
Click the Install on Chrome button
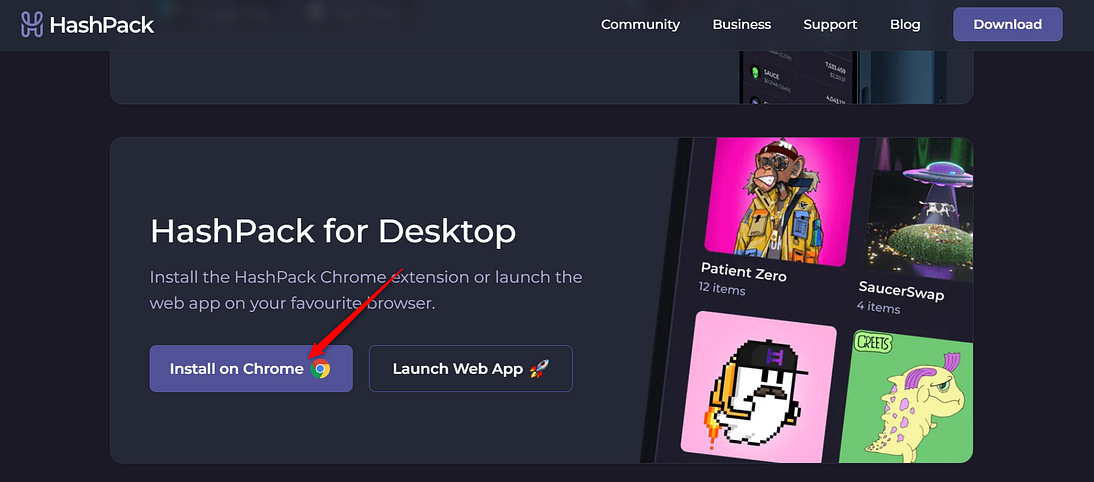251,368
